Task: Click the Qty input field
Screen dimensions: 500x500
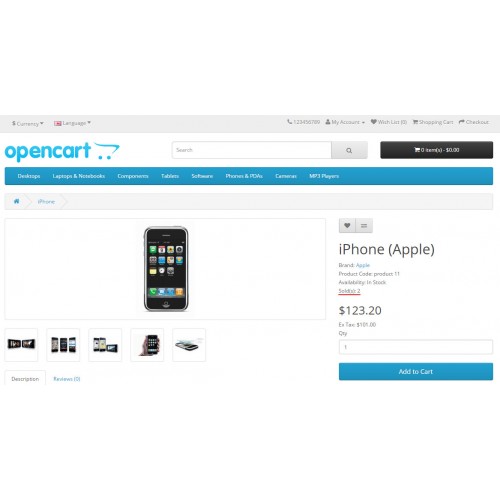Action: click(x=416, y=347)
